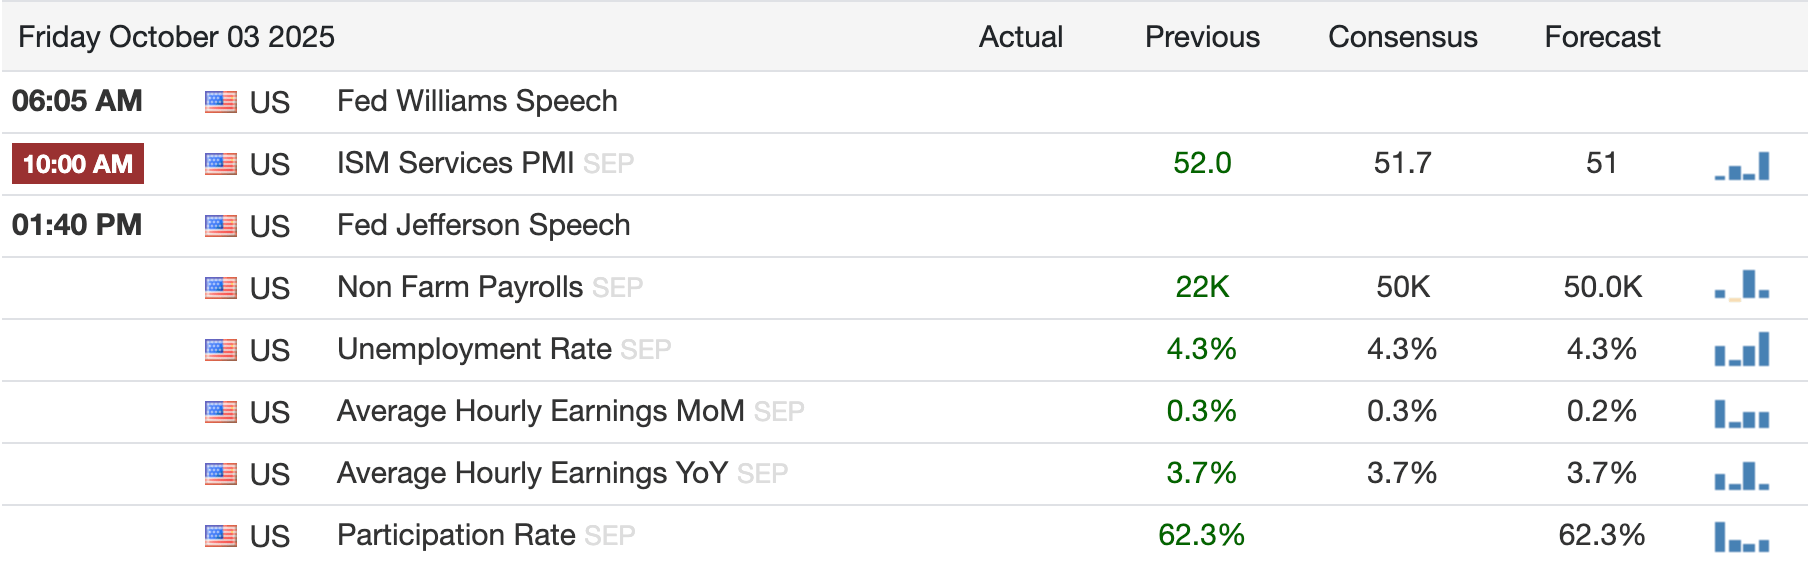
Task: Open the Non Farm Payrolls chart icon
Action: tap(1742, 285)
